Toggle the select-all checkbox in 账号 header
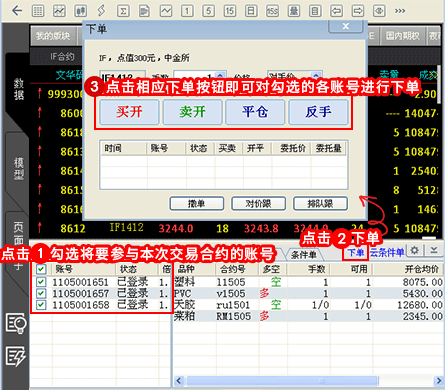Image resolution: width=445 pixels, height=390 pixels. tap(41, 269)
